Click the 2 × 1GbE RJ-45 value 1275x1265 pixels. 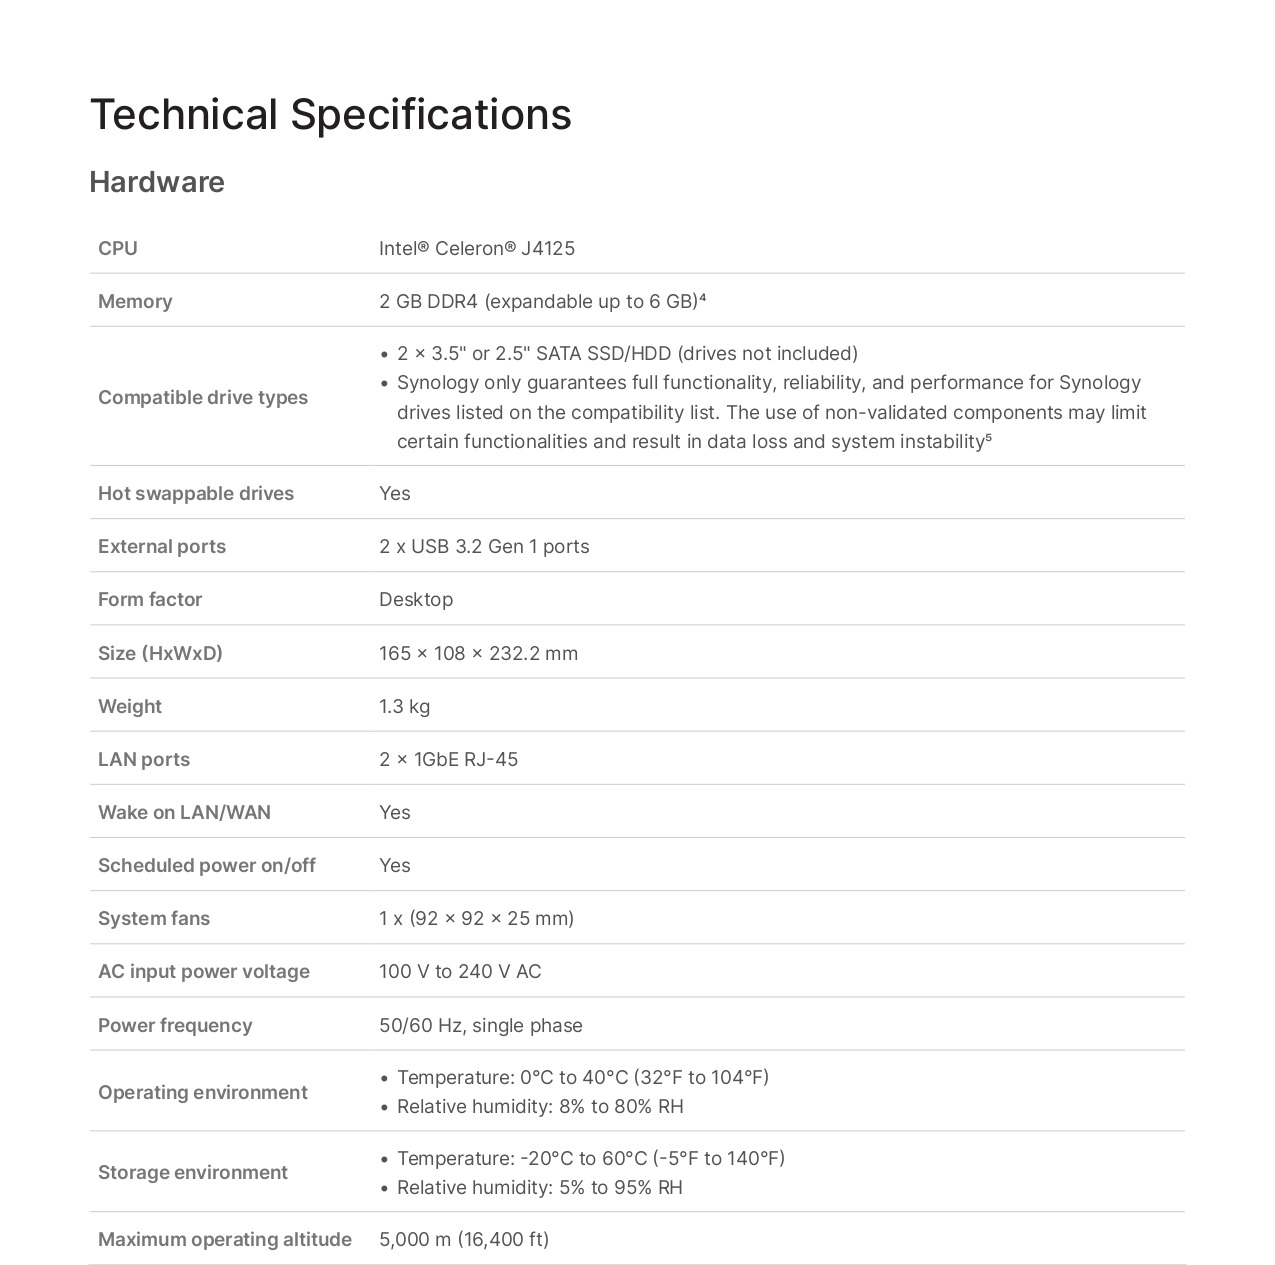click(448, 759)
